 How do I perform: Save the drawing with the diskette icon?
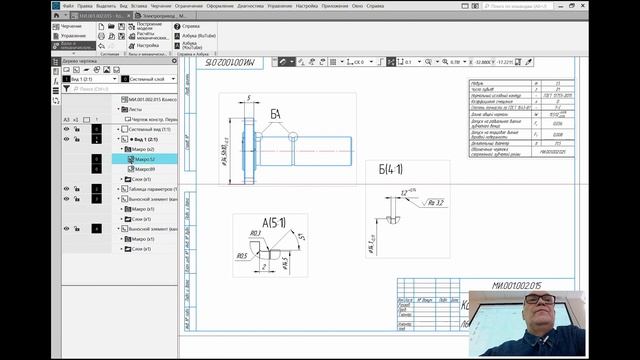click(121, 27)
